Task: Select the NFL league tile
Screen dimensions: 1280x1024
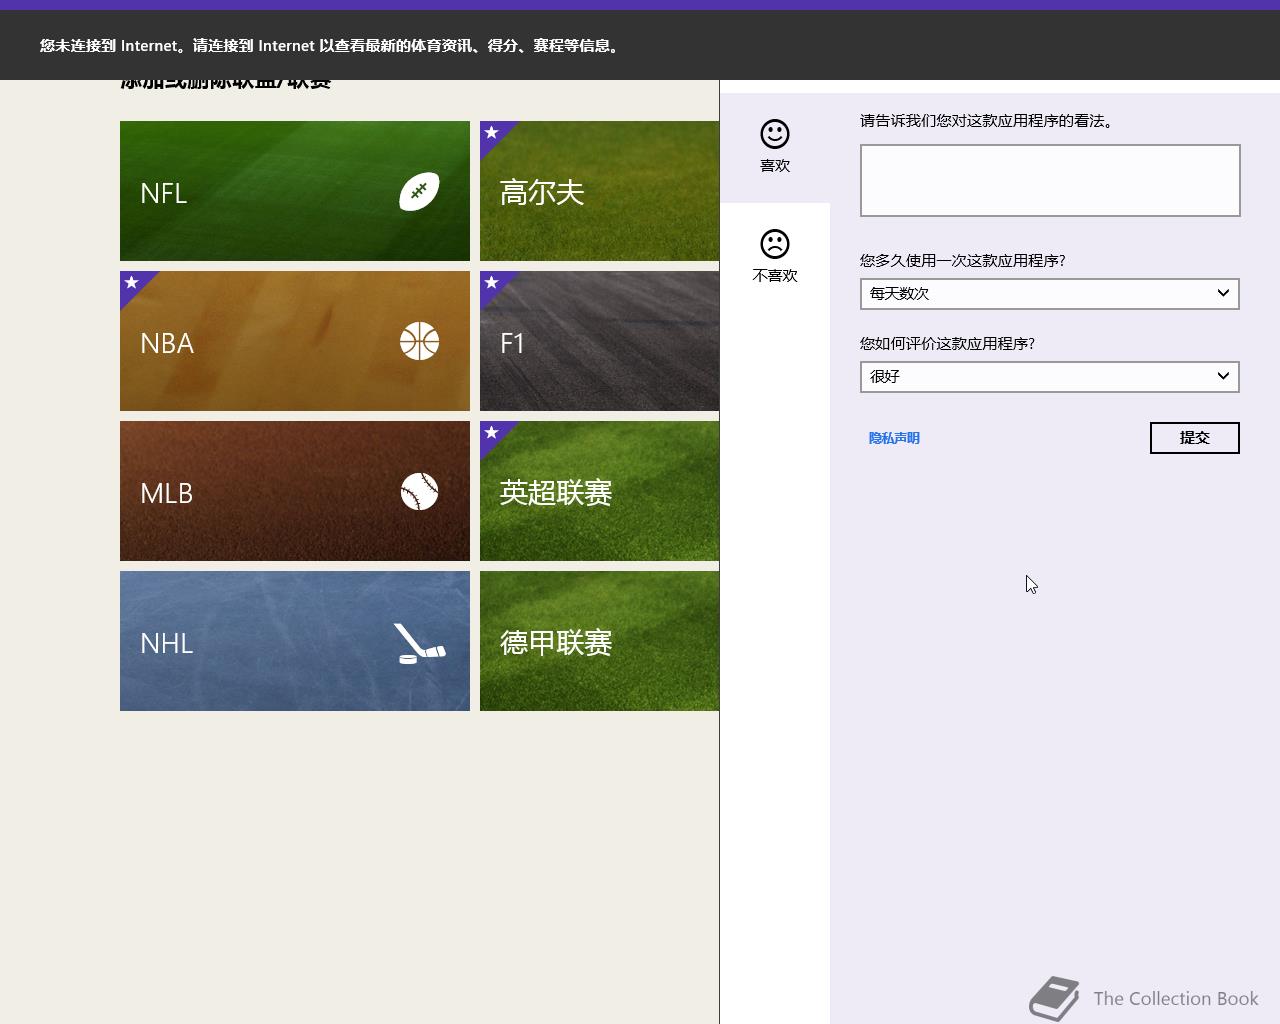Action: tap(295, 191)
